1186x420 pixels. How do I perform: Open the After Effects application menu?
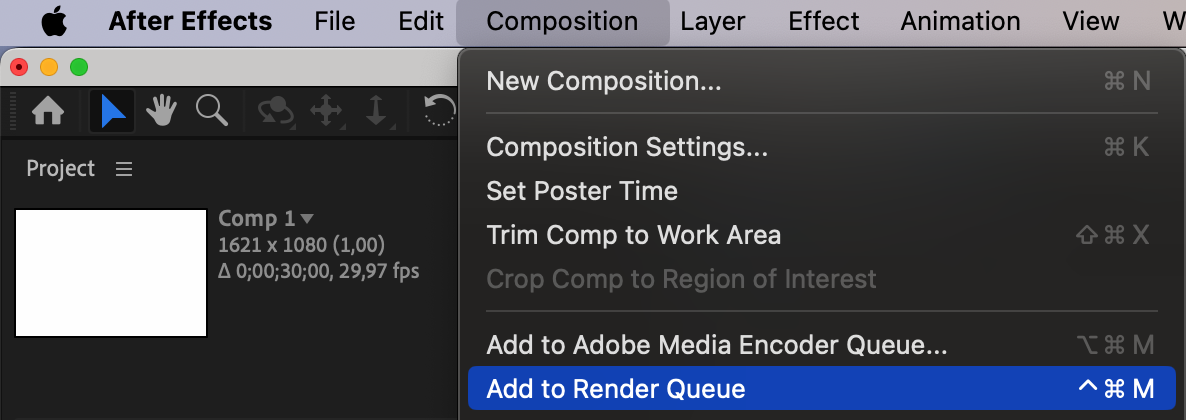click(x=190, y=21)
